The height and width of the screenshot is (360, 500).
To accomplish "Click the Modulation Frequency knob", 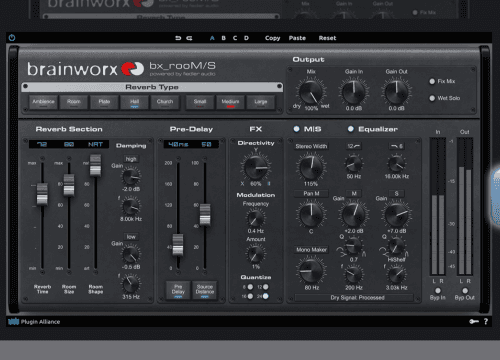I will pyautogui.click(x=256, y=219).
